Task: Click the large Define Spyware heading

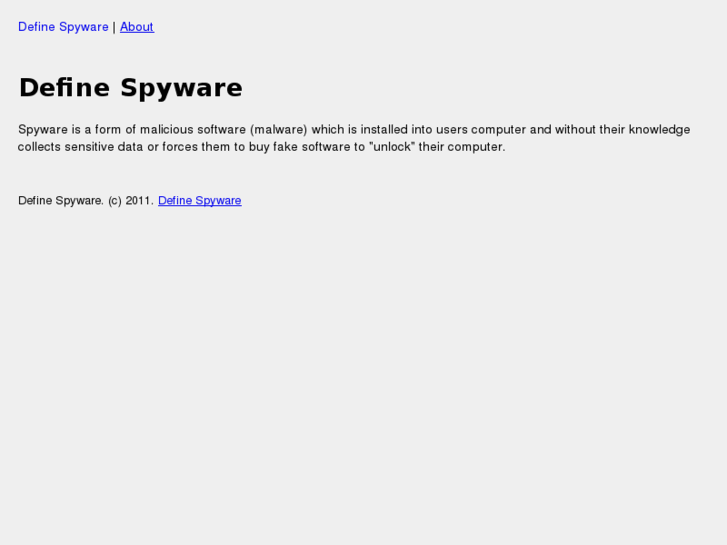Action: click(130, 88)
